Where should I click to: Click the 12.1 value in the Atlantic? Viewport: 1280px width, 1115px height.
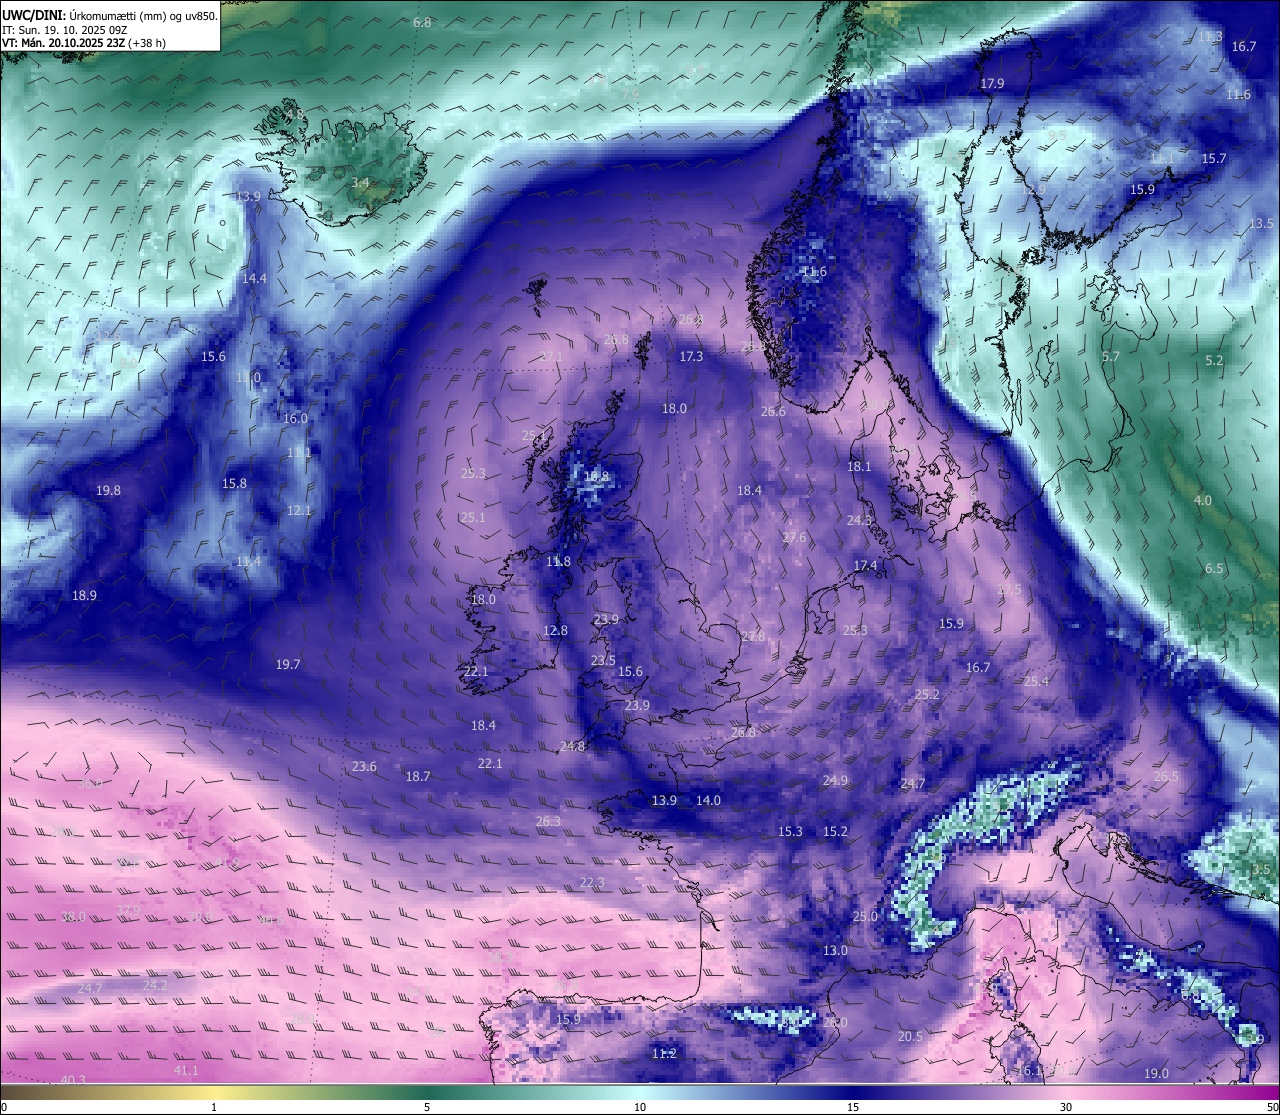[299, 511]
